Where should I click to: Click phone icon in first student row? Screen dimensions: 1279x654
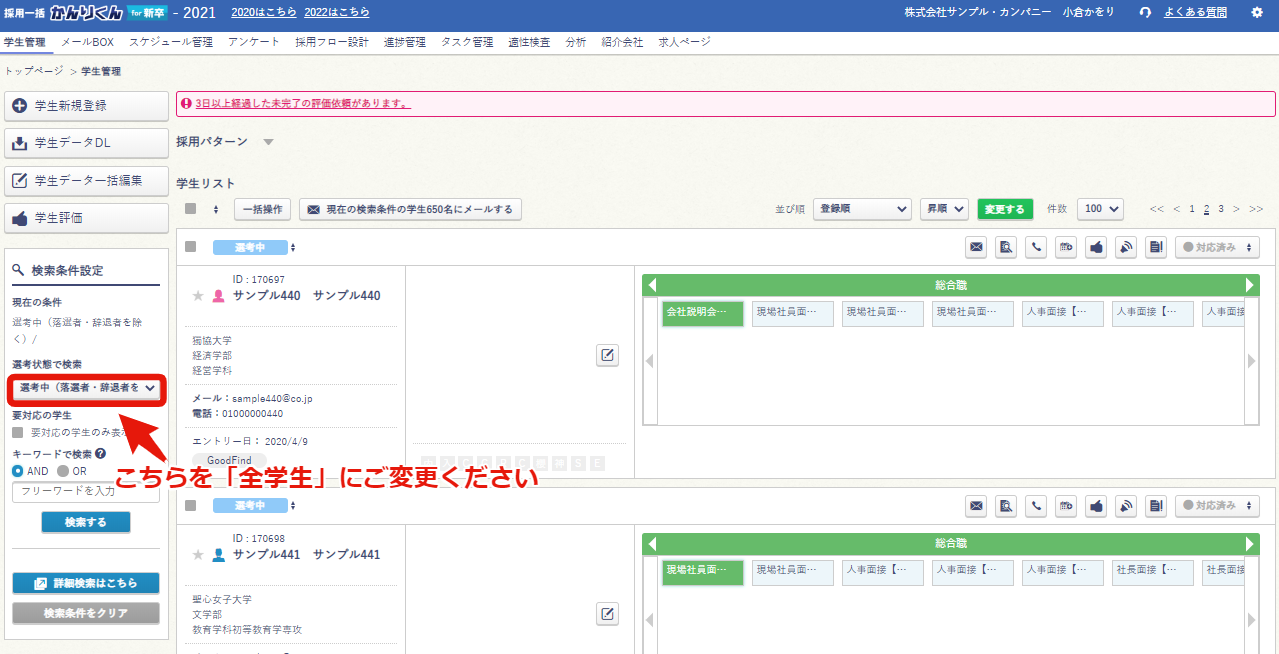1036,248
